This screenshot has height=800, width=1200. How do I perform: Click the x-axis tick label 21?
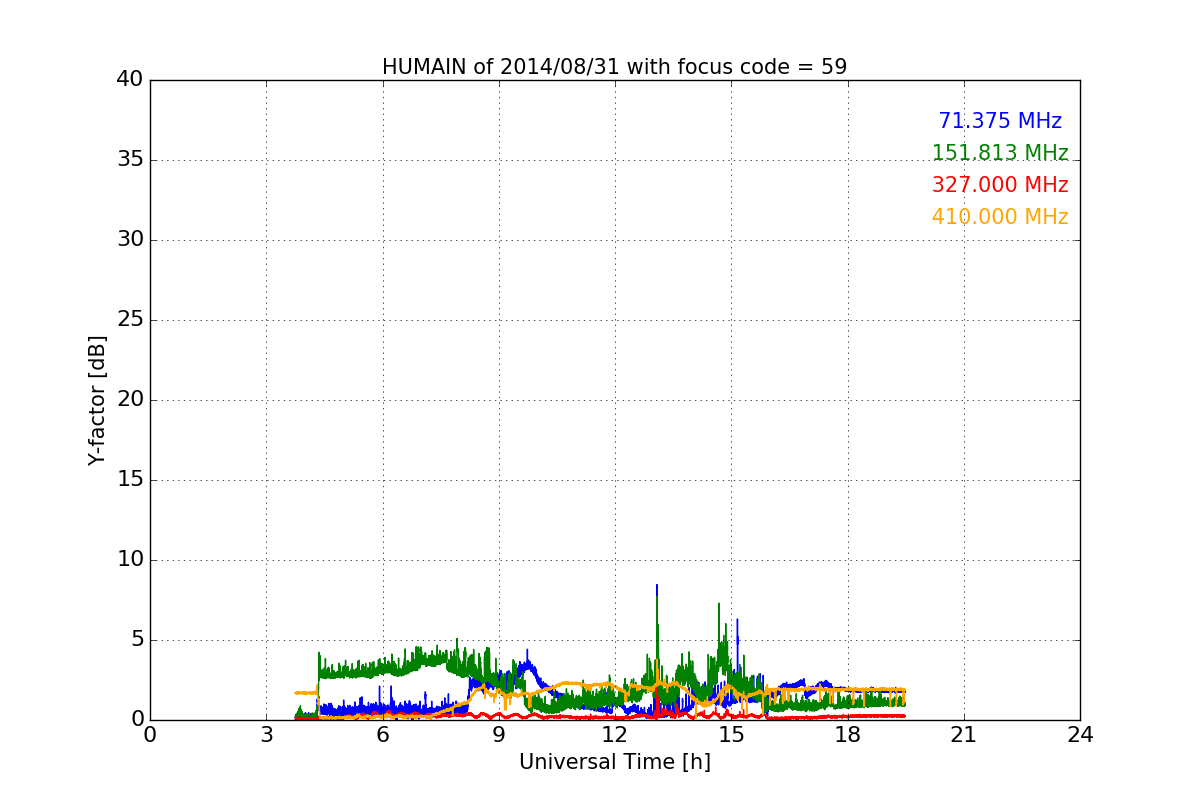tap(964, 735)
